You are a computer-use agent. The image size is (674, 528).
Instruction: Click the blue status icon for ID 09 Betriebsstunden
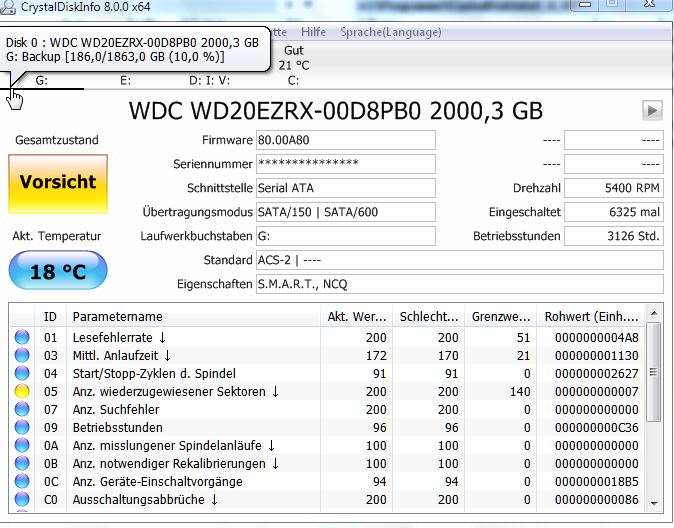click(22, 427)
